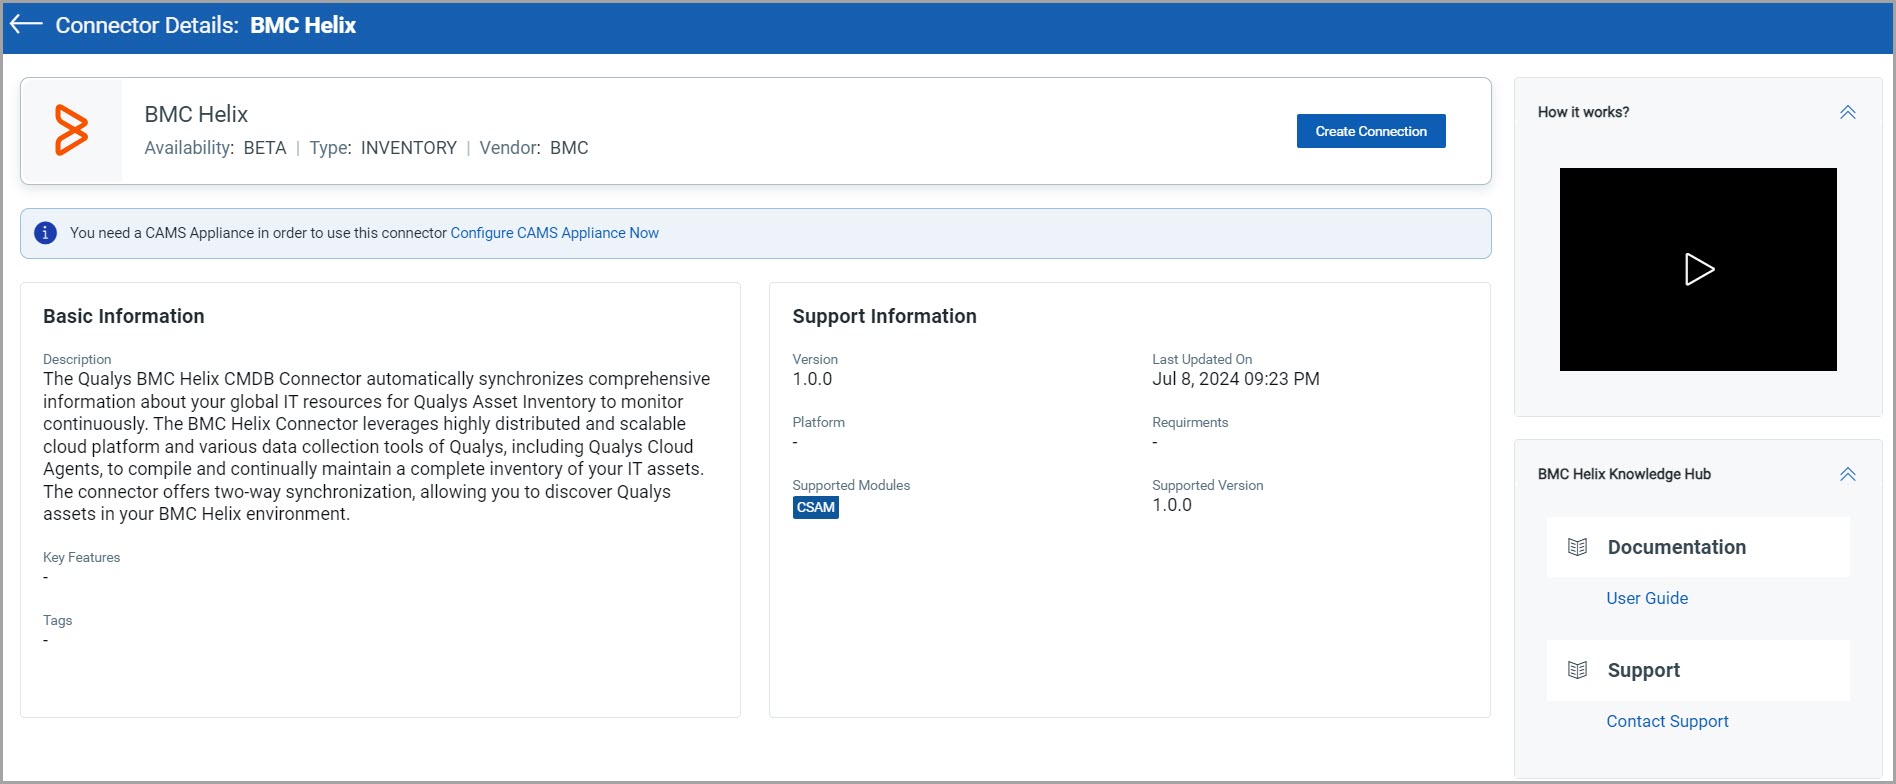This screenshot has height=784, width=1896.
Task: Go back using the header arrow
Action: coord(26,25)
